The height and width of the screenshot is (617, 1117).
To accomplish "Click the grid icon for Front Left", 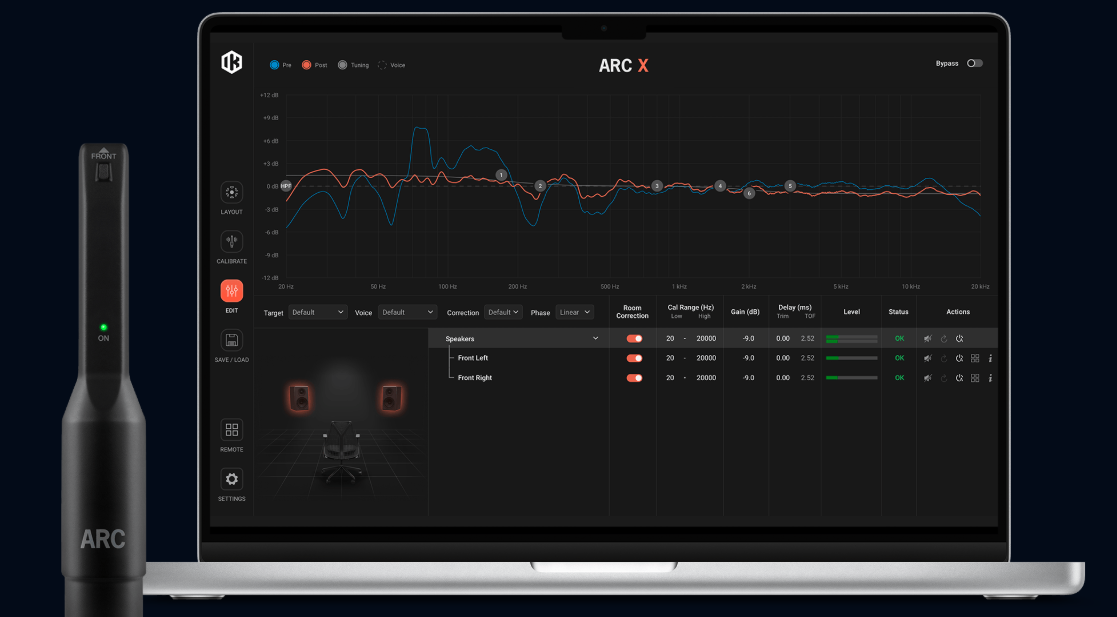I will (x=975, y=358).
